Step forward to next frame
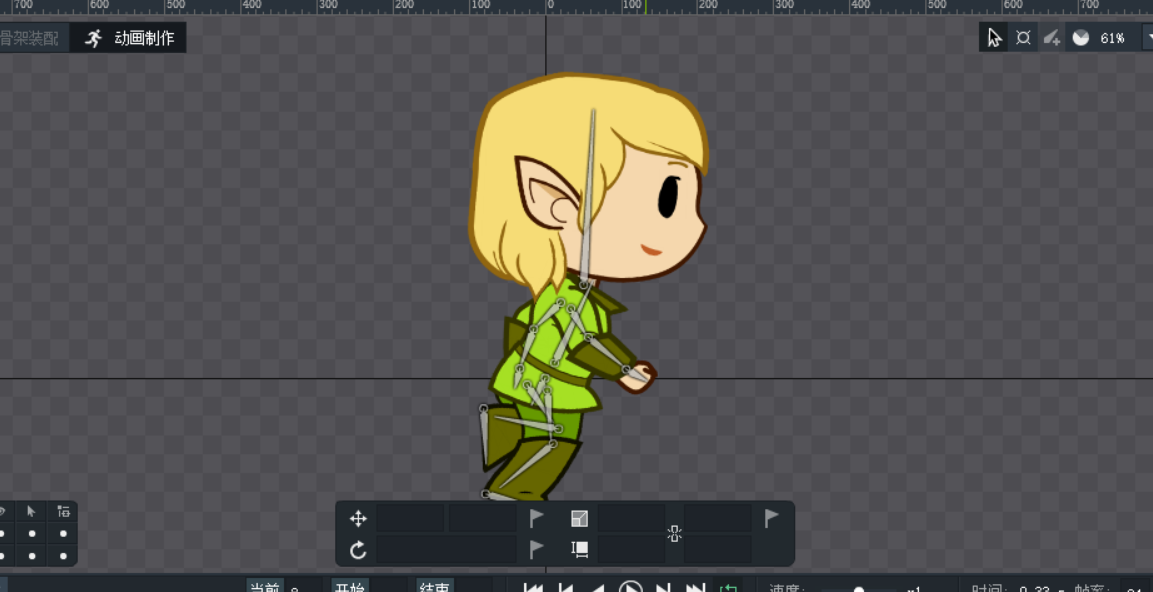Viewport: 1153px width, 592px height. tap(663, 588)
